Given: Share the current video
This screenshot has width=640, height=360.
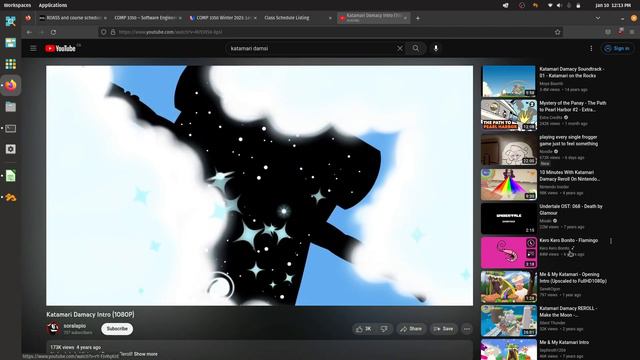Looking at the screenshot, I should pyautogui.click(x=411, y=329).
